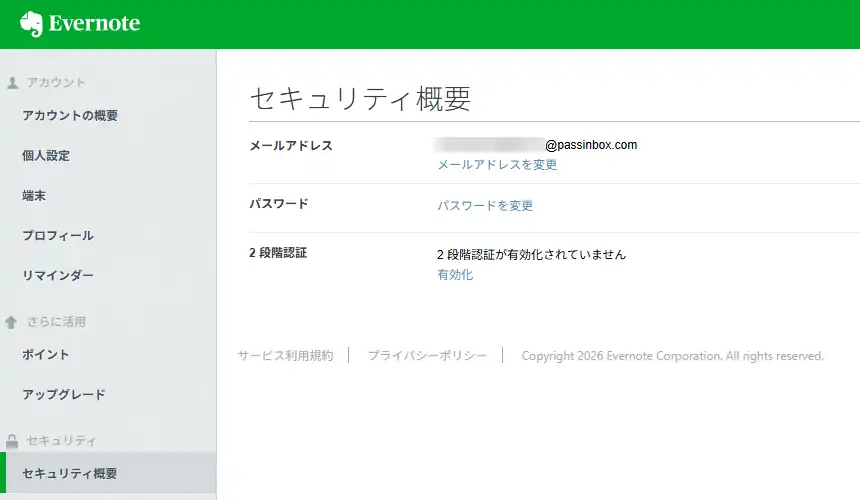Navigate to リマインダー settings

[x=58, y=276]
